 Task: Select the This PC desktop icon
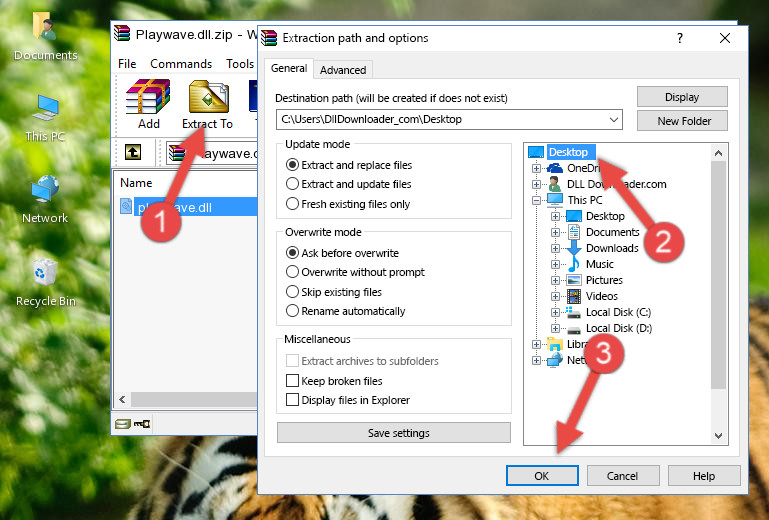point(45,119)
